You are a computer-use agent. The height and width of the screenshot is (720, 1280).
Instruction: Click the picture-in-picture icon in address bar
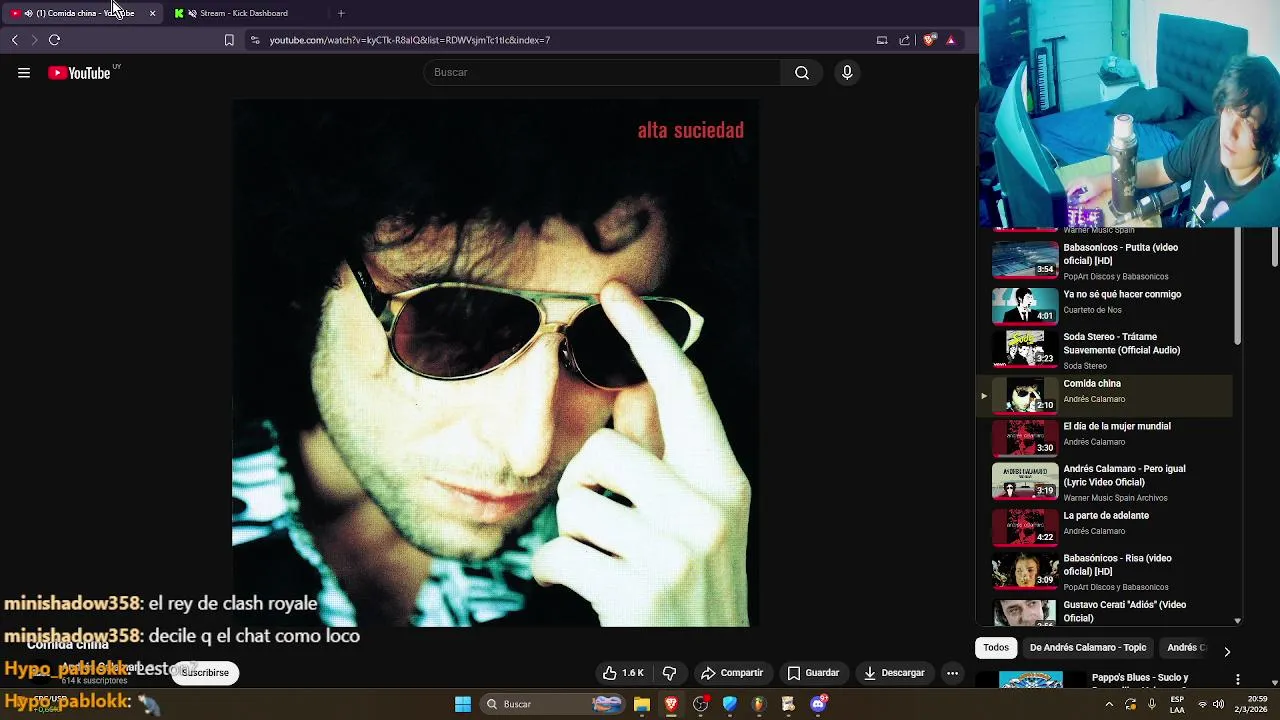(882, 40)
